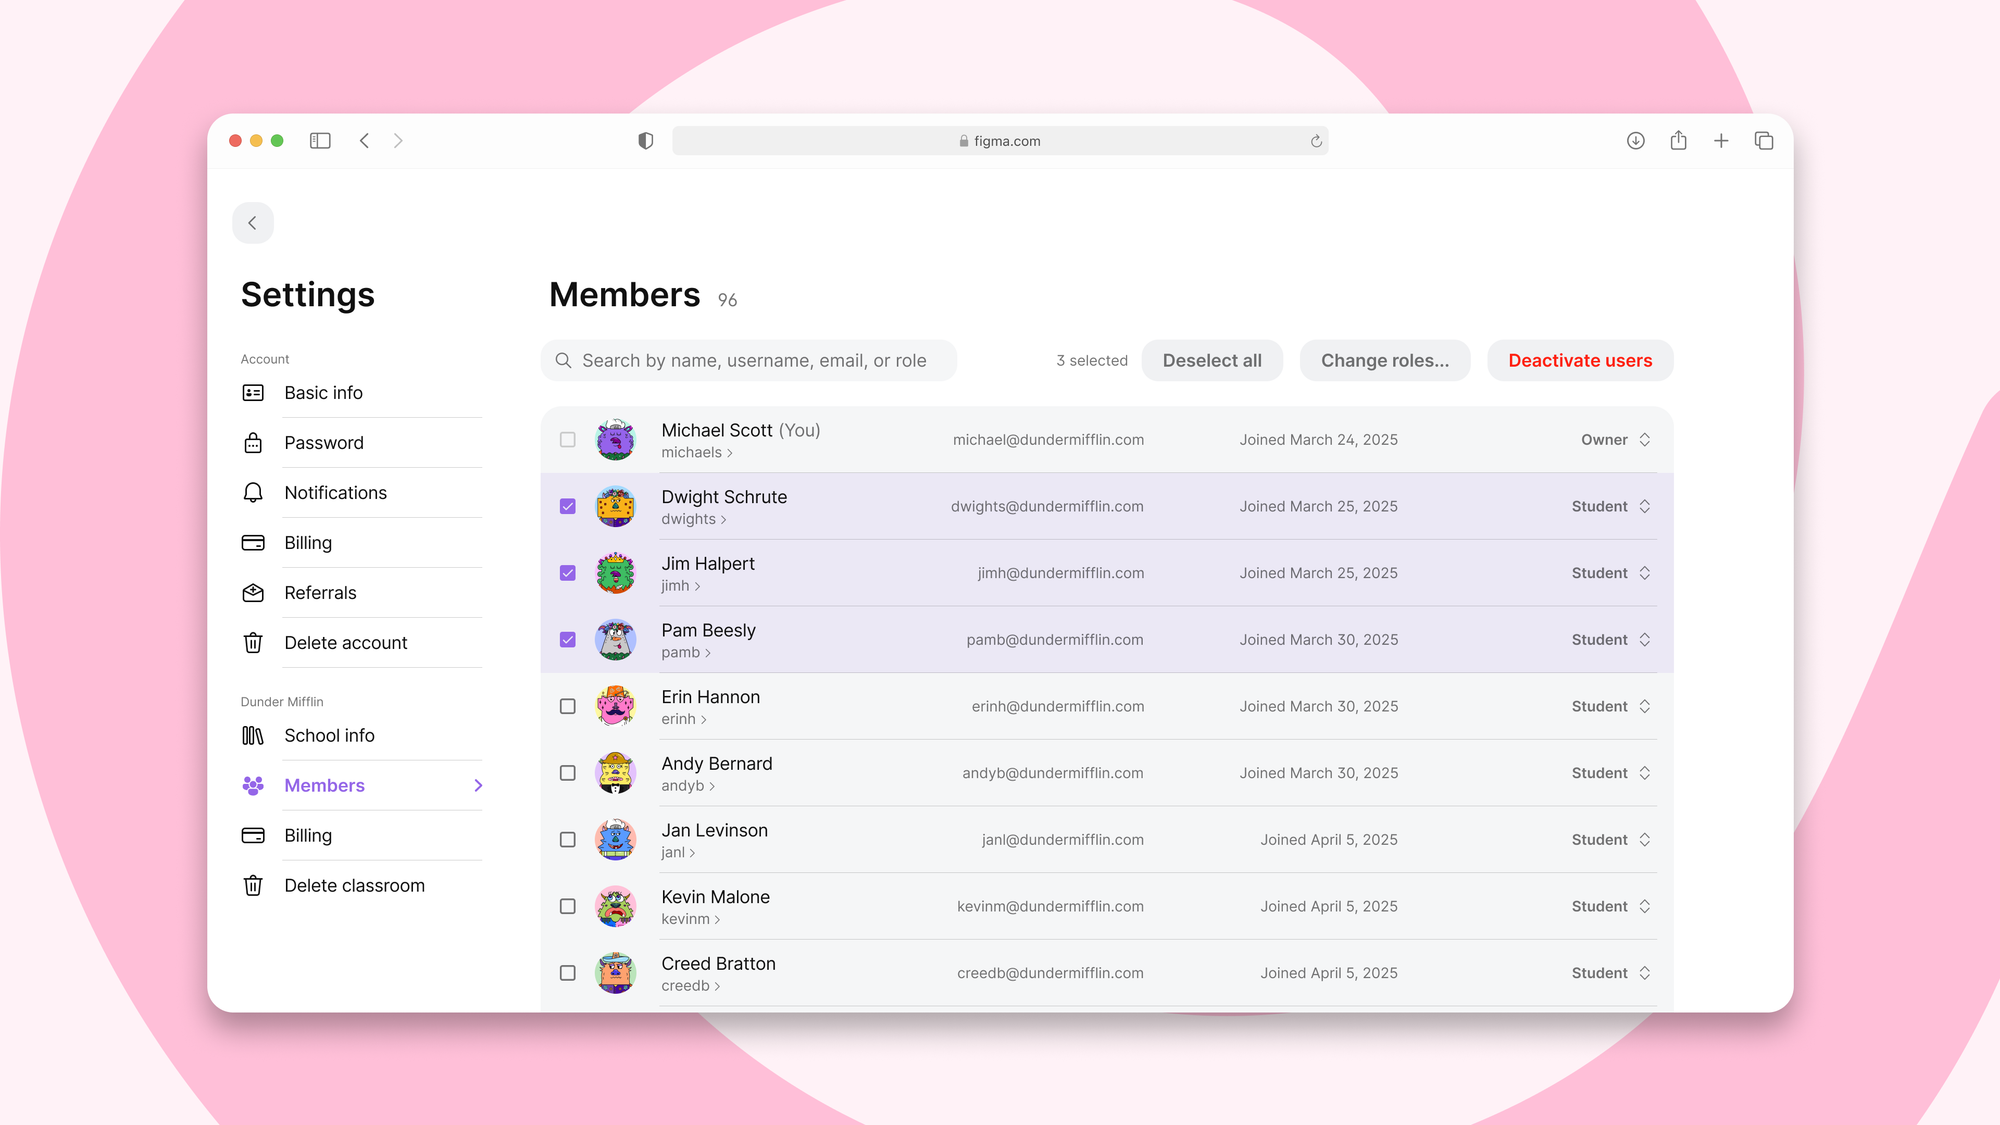Click the Deactivate users button
Screen dimensions: 2000x1125
tap(1580, 360)
